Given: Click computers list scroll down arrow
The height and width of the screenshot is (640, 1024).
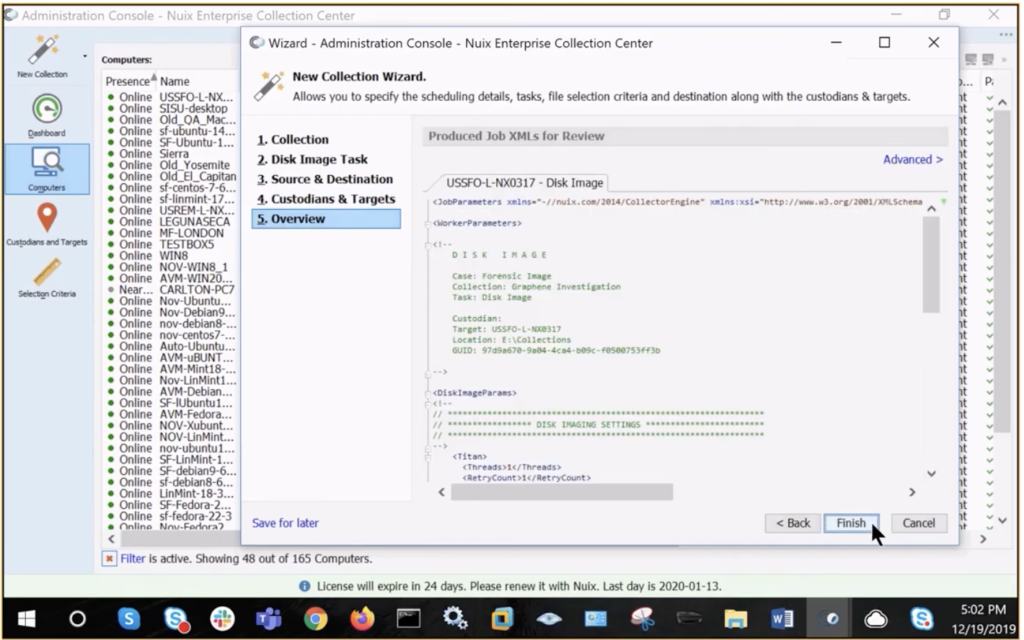Looking at the screenshot, I should (x=1002, y=520).
